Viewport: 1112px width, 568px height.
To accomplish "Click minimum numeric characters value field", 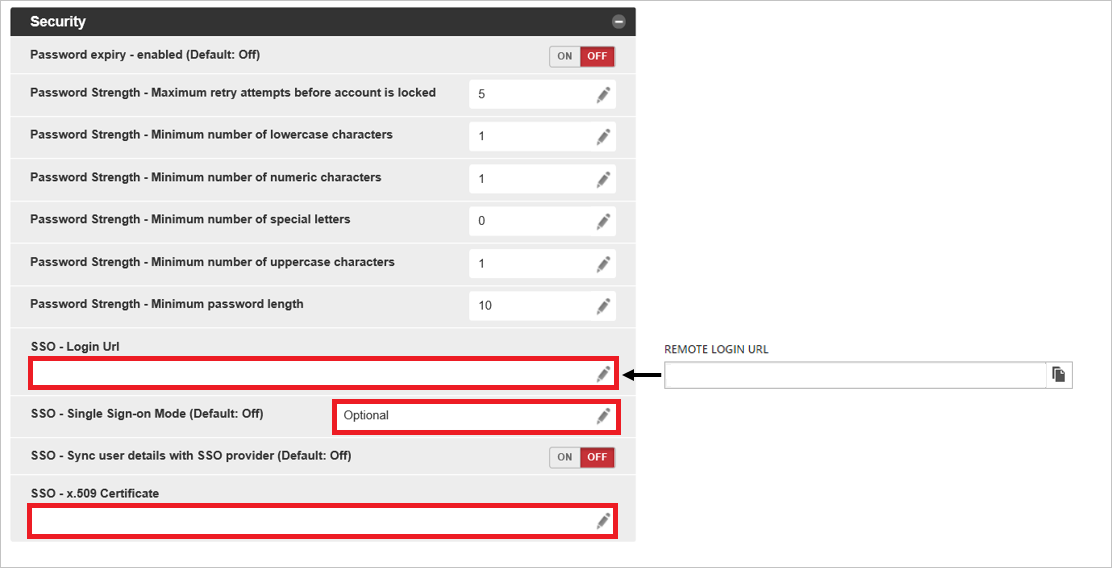I will click(x=543, y=179).
